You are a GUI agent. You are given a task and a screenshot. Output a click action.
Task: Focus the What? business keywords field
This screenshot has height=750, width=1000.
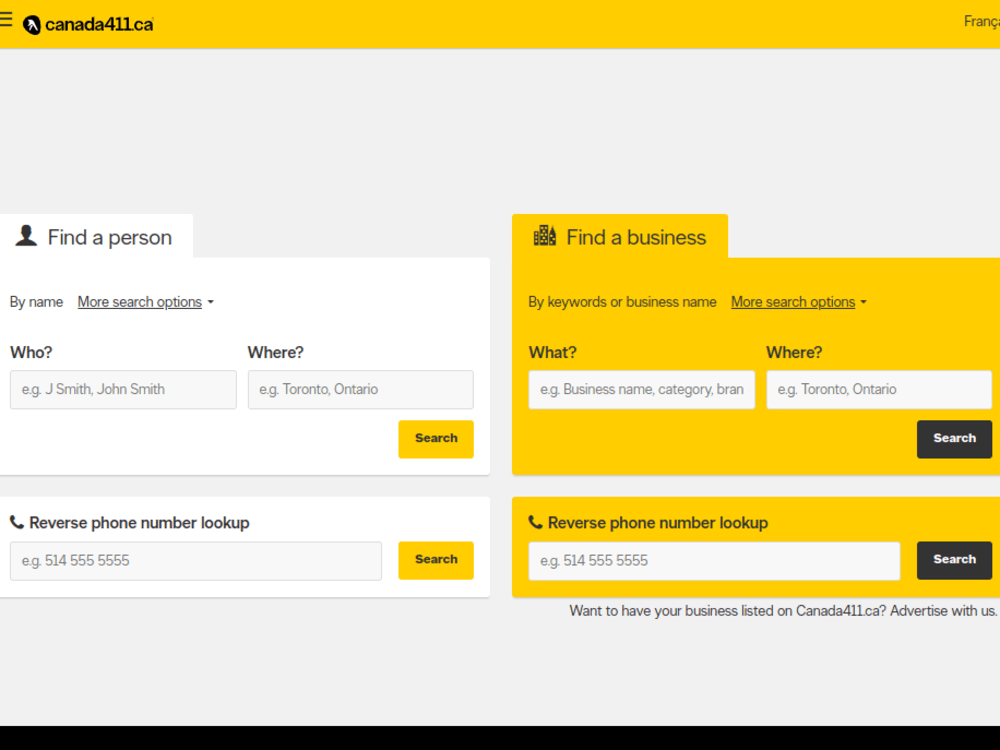click(x=642, y=390)
